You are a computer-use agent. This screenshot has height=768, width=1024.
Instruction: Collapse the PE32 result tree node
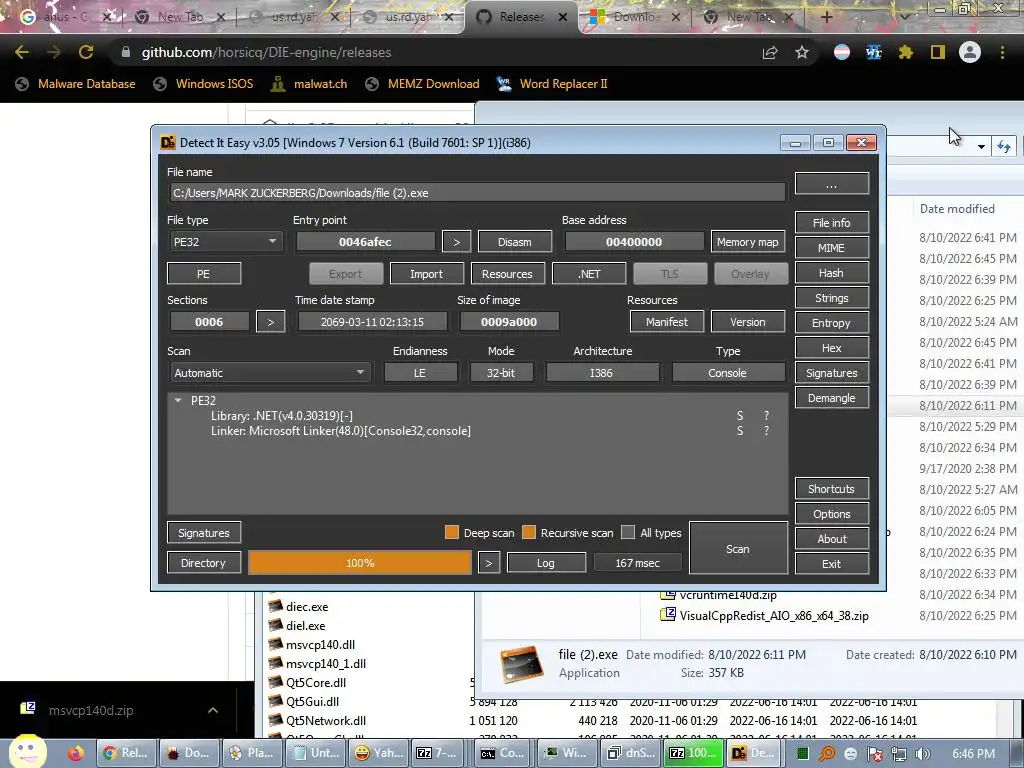pos(178,400)
